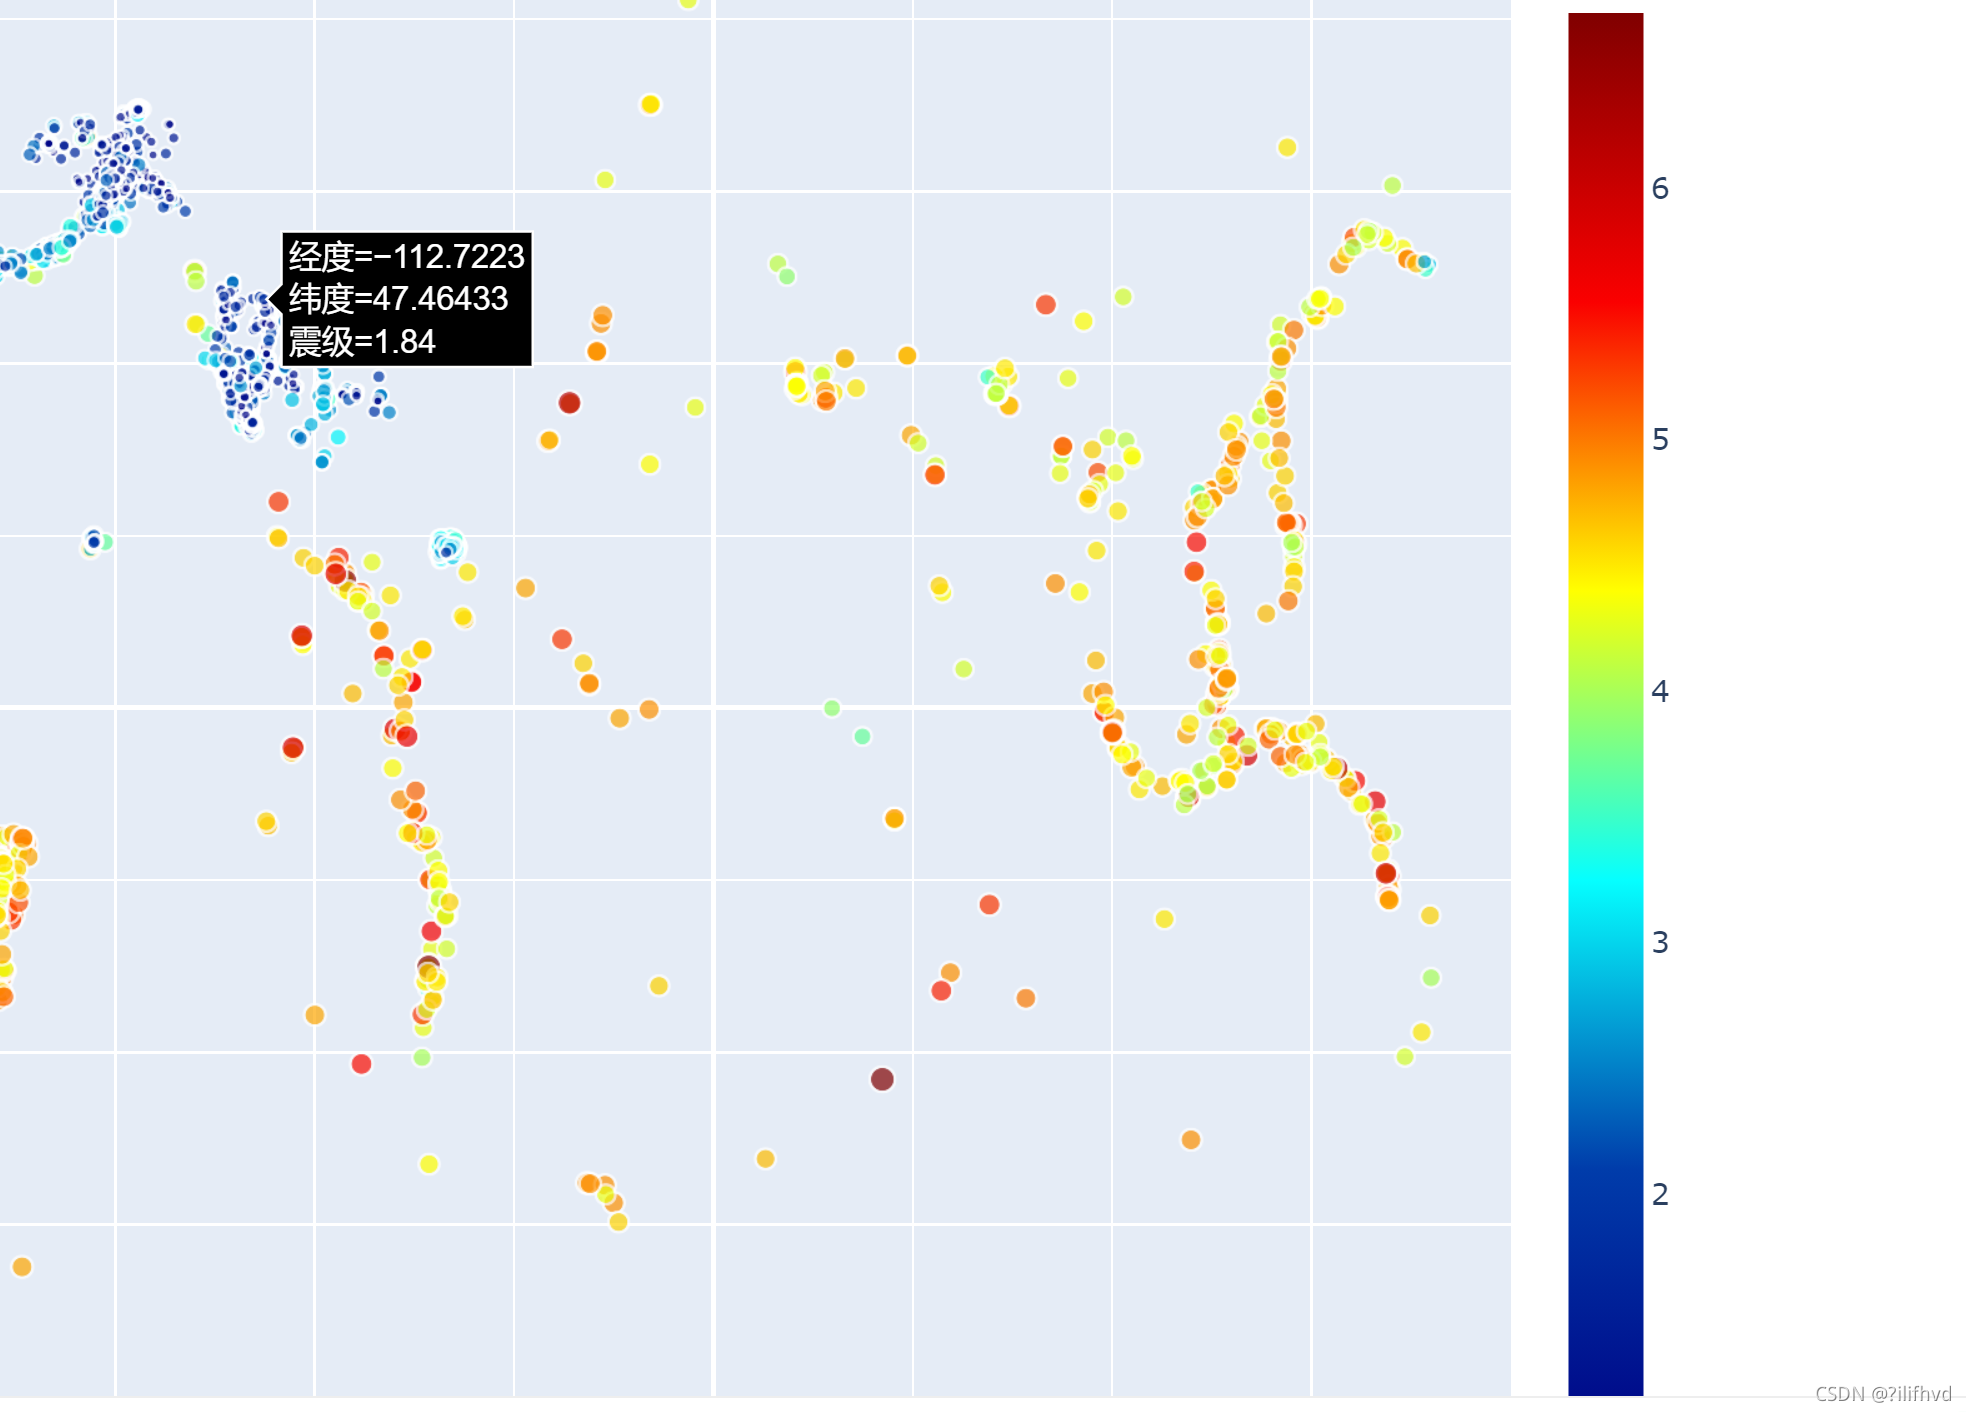The width and height of the screenshot is (1966, 1412).
Task: Click the green point near the plot center
Action: click(x=833, y=705)
